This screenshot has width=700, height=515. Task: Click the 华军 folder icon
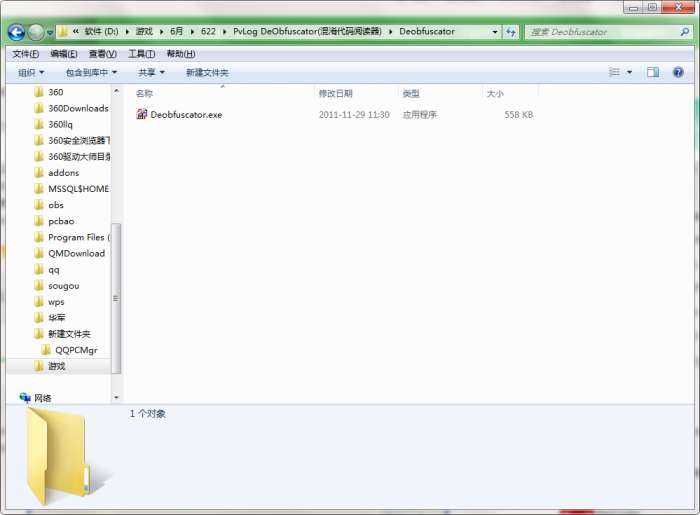39,317
